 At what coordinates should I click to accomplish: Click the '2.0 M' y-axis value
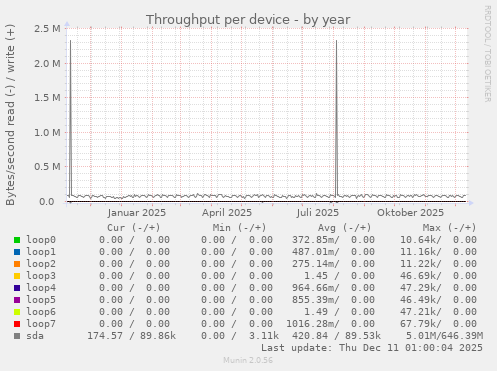pos(47,63)
